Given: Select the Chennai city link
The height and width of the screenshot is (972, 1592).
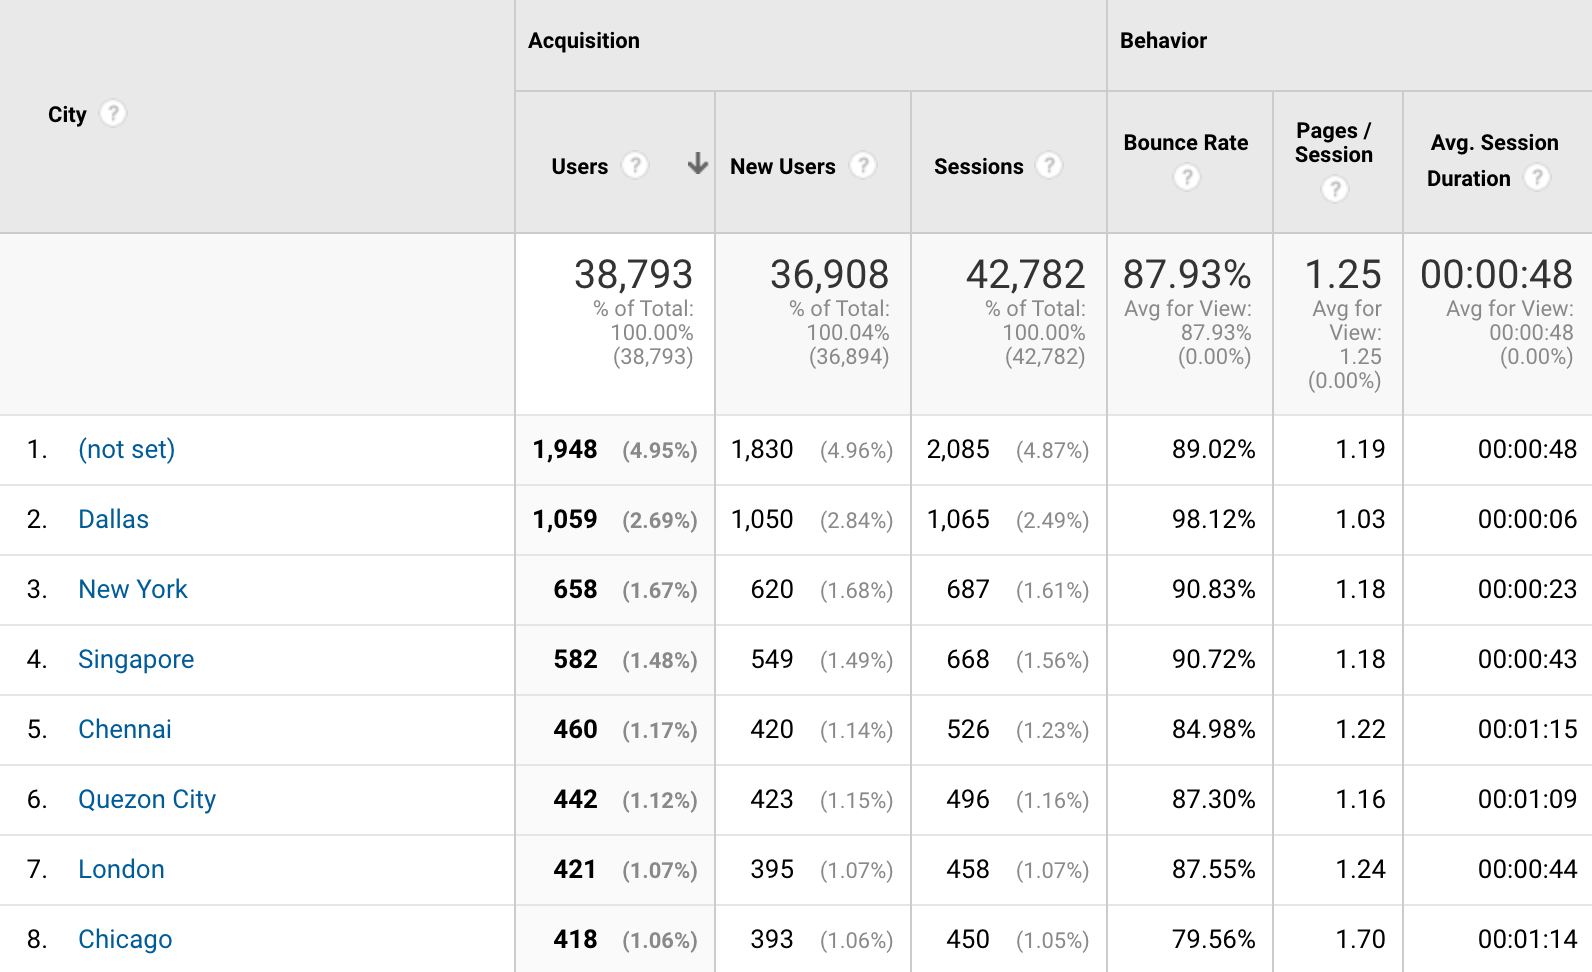Looking at the screenshot, I should click(125, 730).
